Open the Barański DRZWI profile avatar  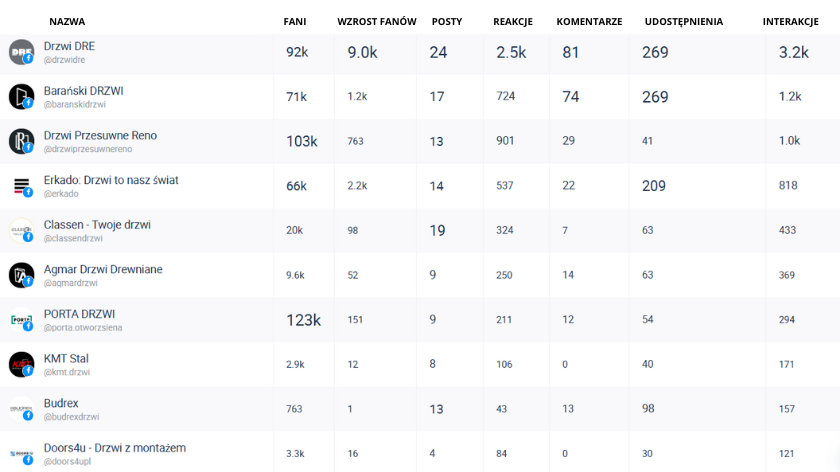click(x=21, y=97)
